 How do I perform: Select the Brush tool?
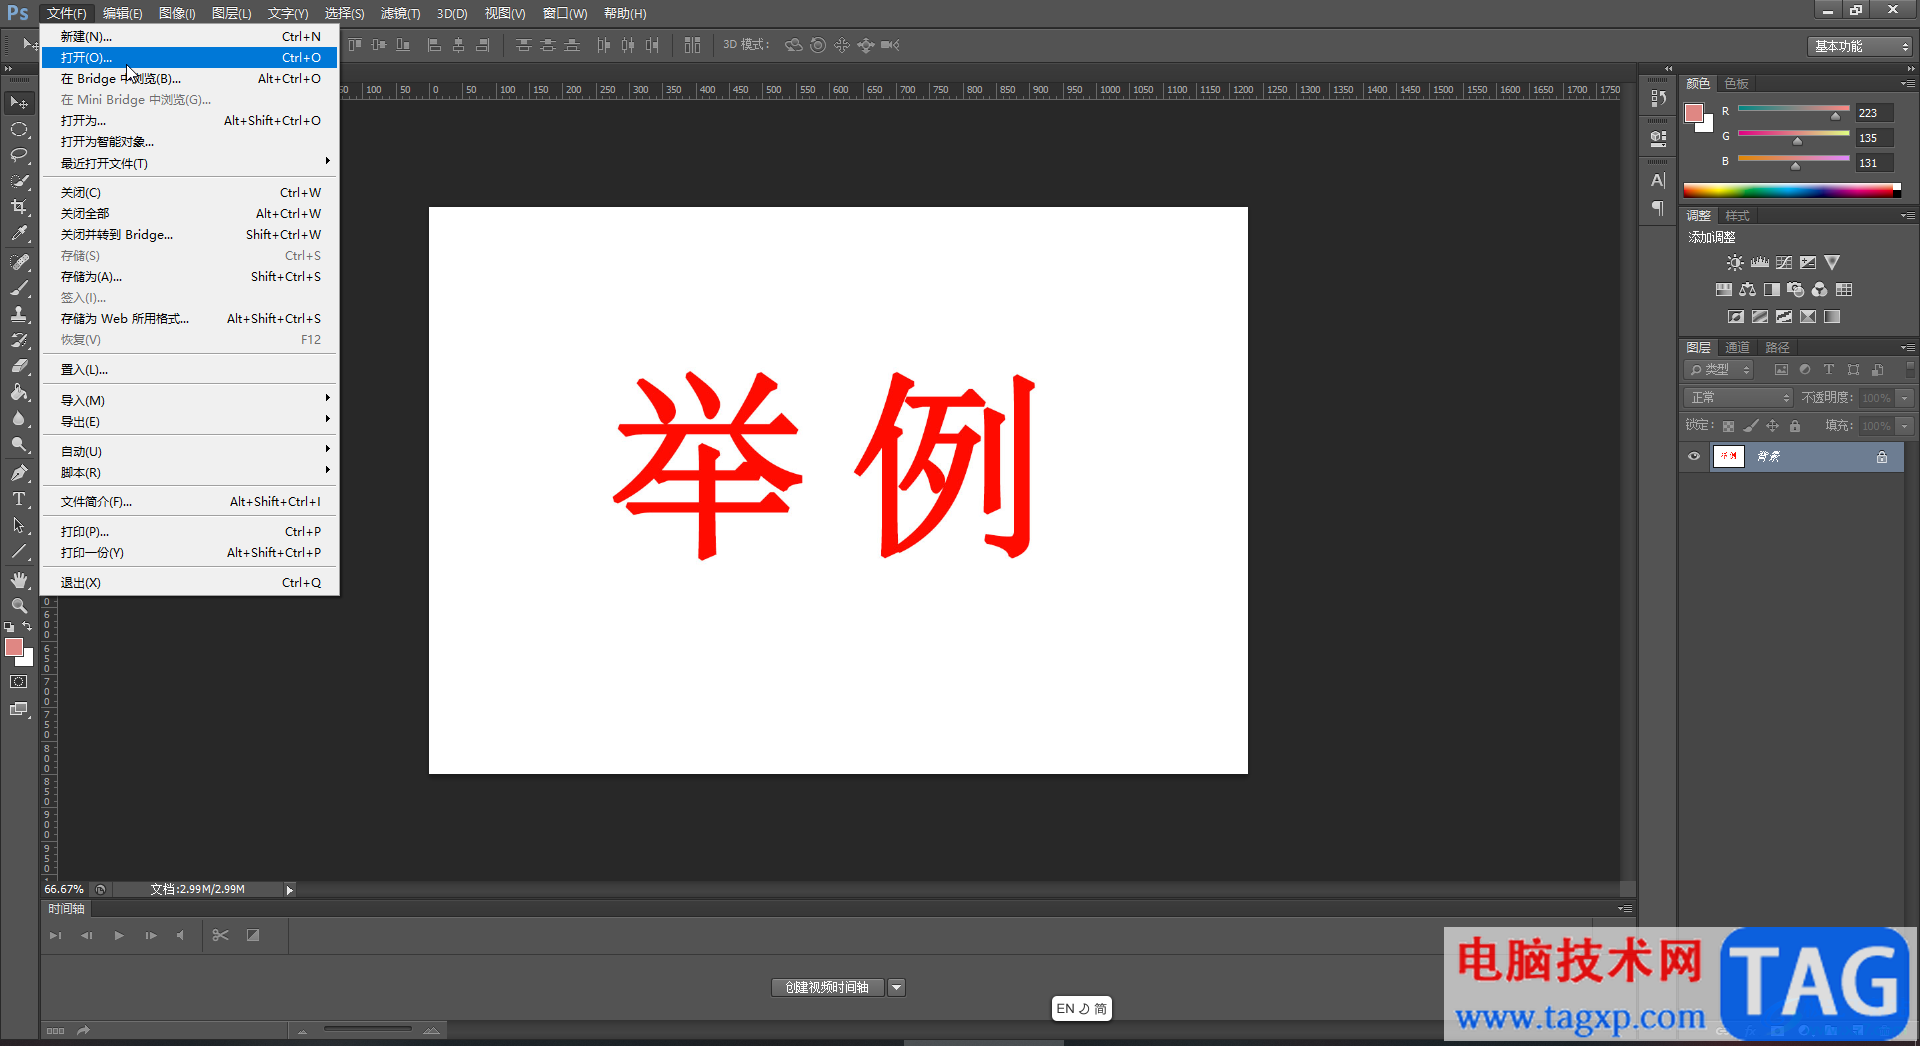(x=19, y=288)
